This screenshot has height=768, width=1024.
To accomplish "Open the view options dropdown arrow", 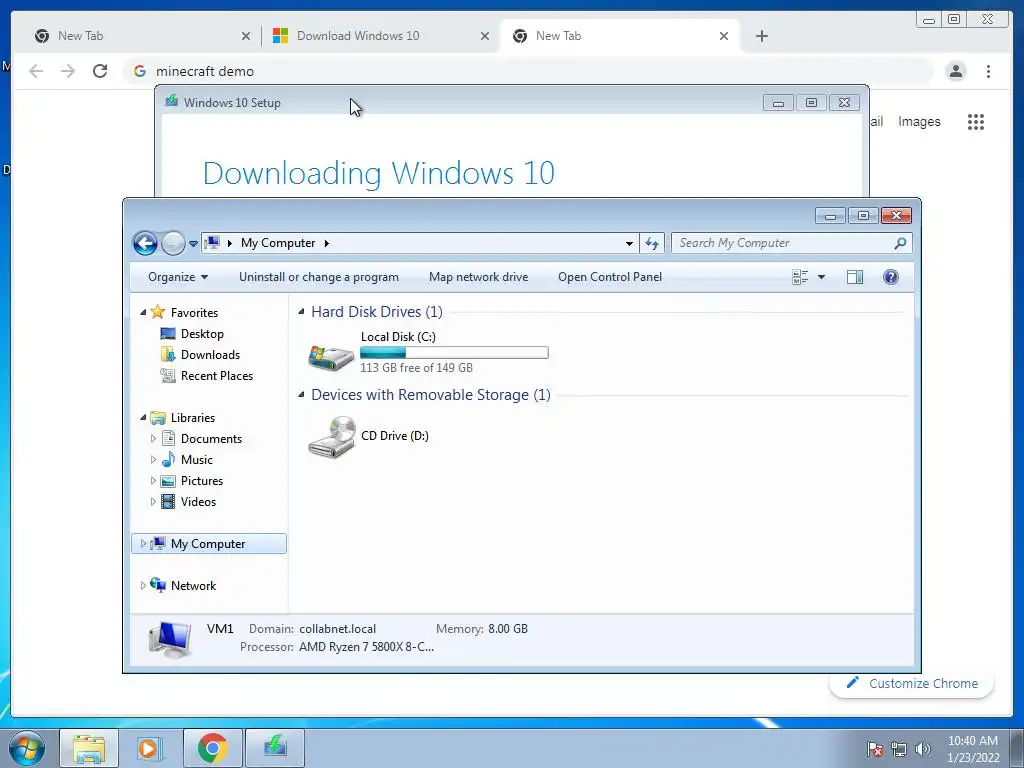I will (x=822, y=277).
